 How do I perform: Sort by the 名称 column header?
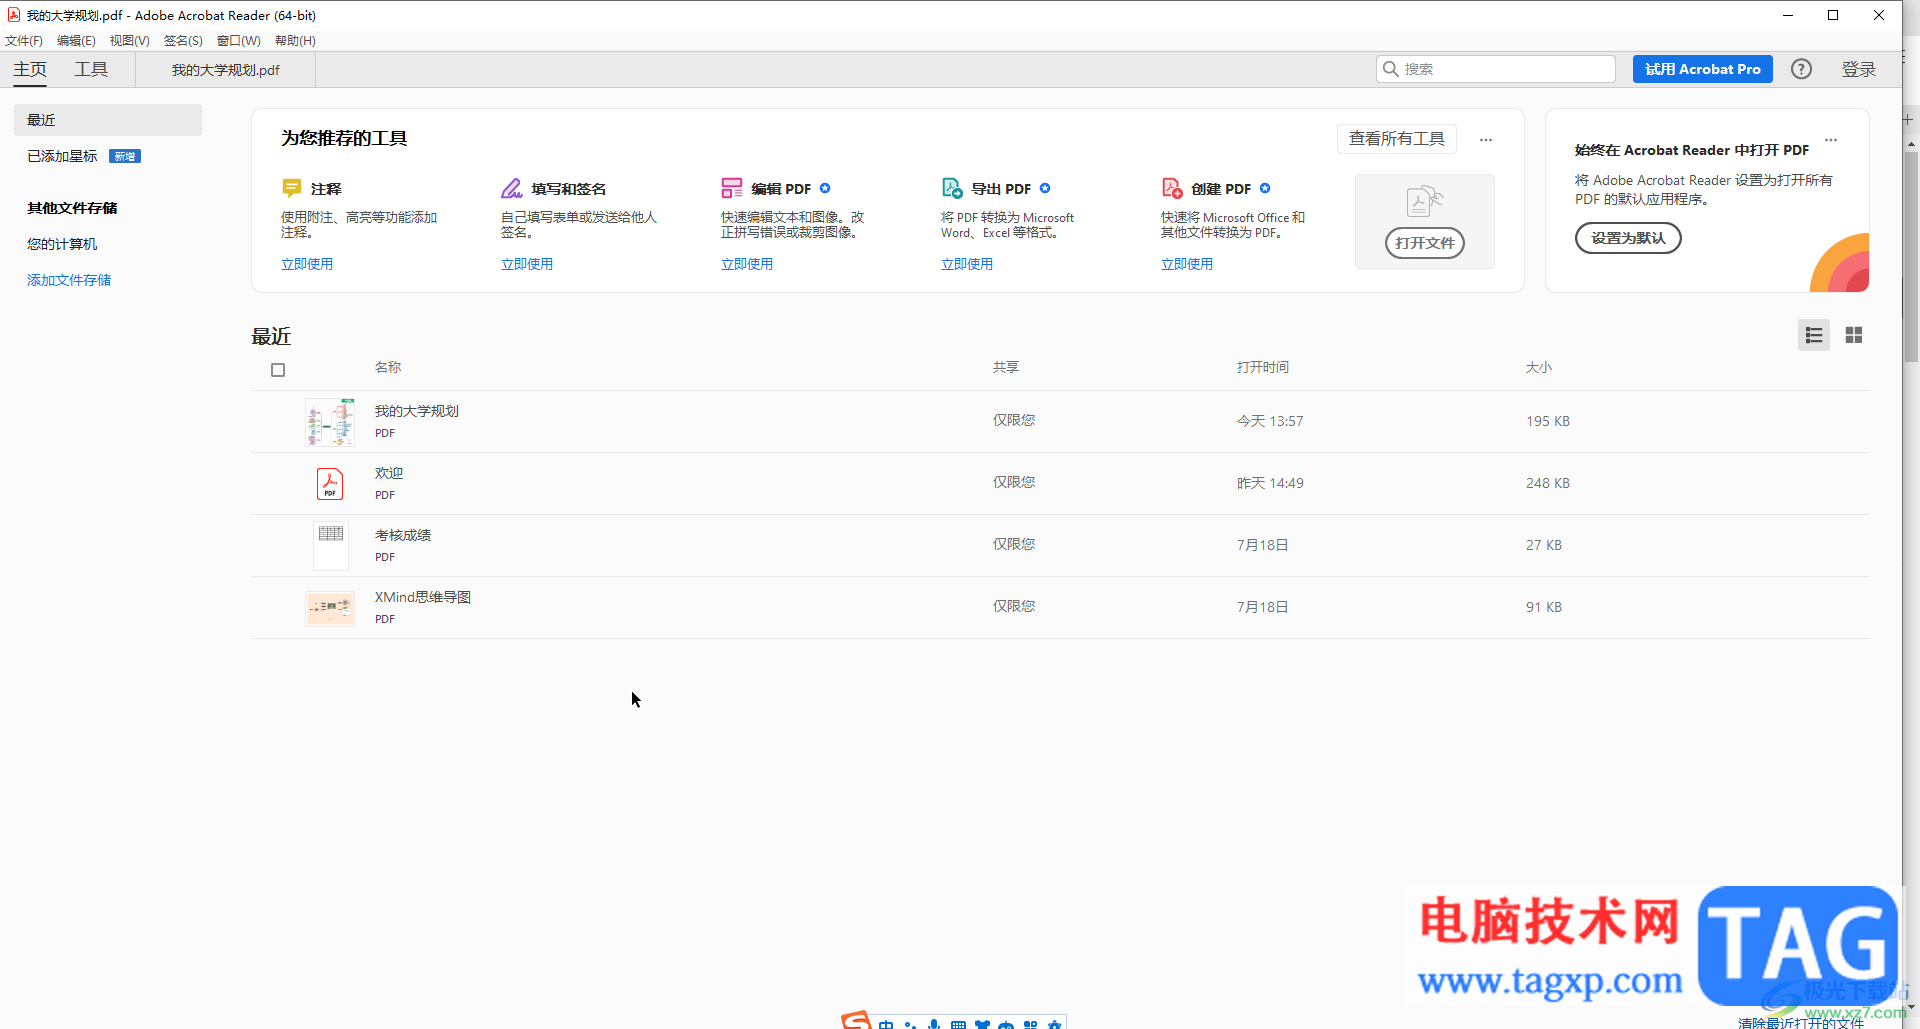(388, 367)
